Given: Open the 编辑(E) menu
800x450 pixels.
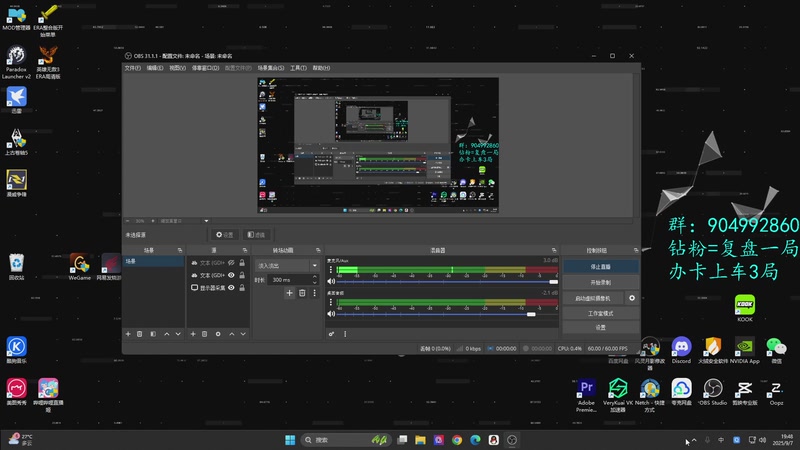Looking at the screenshot, I should pyautogui.click(x=155, y=68).
